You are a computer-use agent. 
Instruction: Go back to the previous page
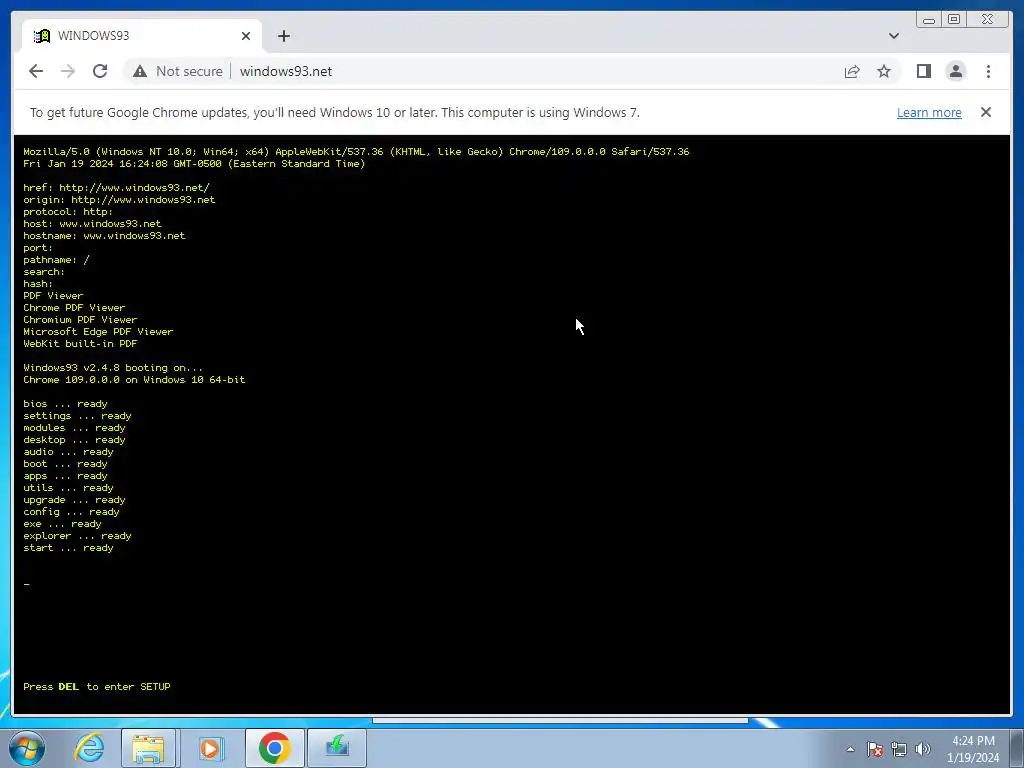[36, 71]
